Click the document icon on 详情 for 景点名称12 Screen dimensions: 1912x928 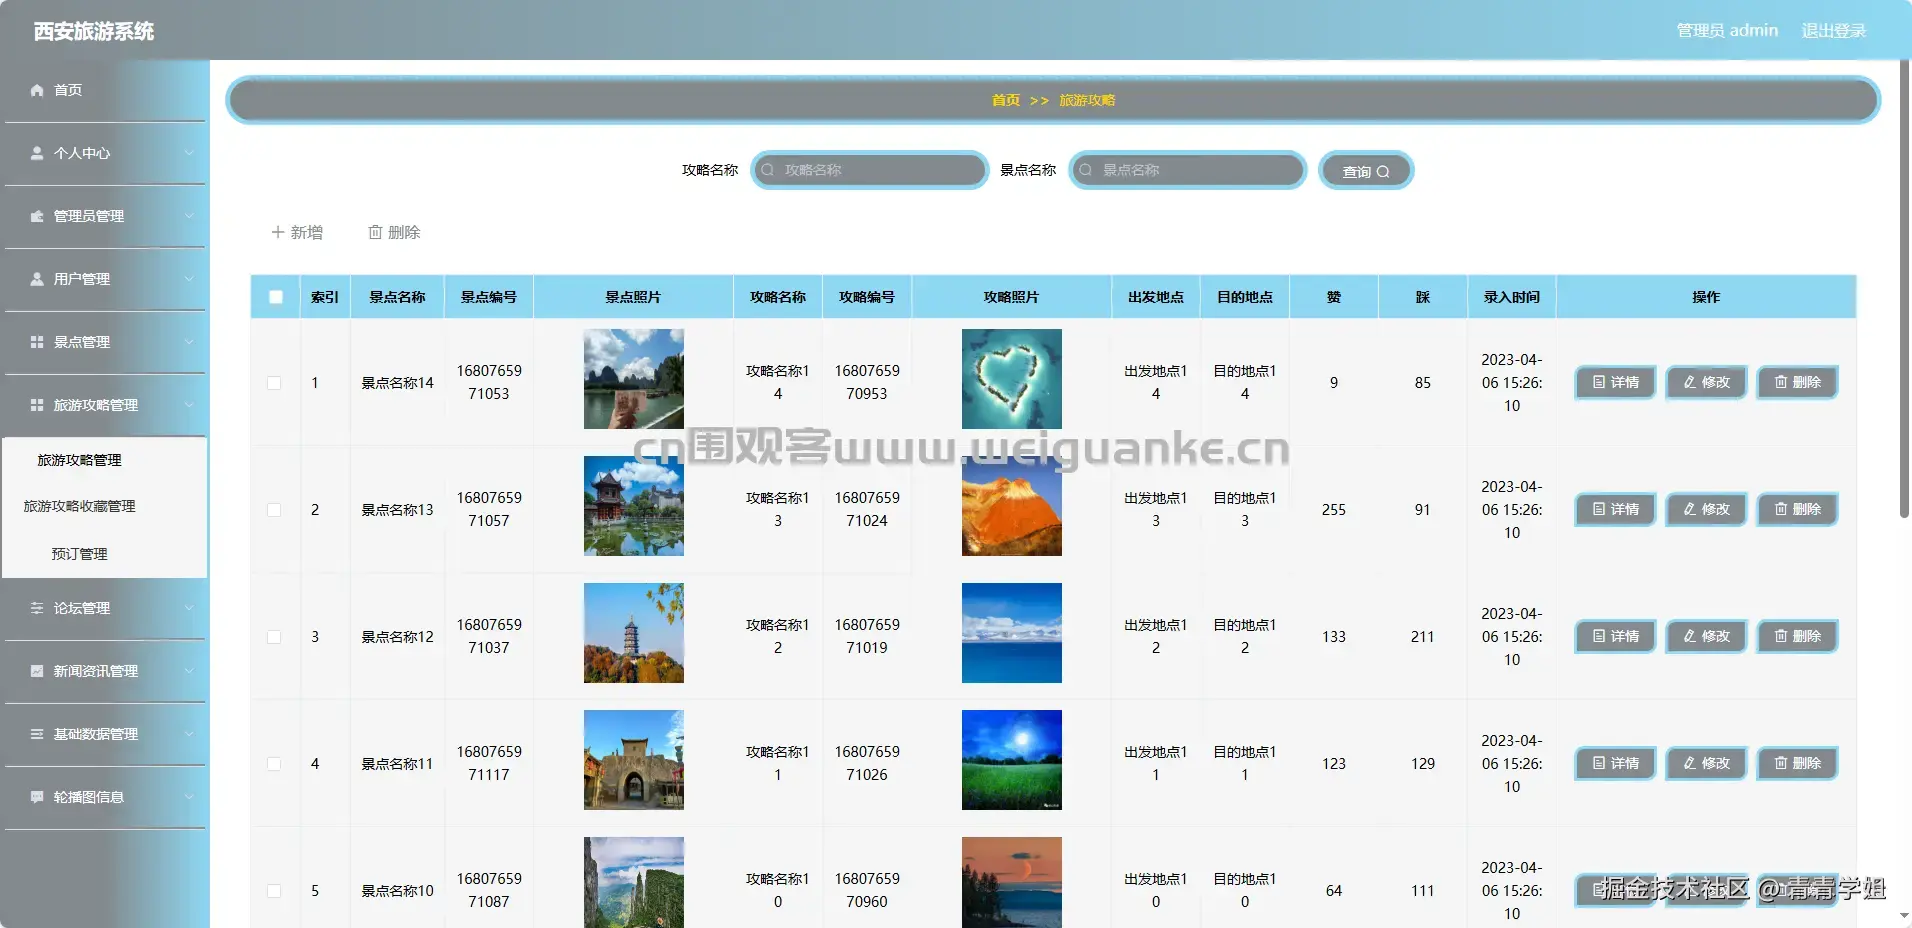(x=1599, y=636)
